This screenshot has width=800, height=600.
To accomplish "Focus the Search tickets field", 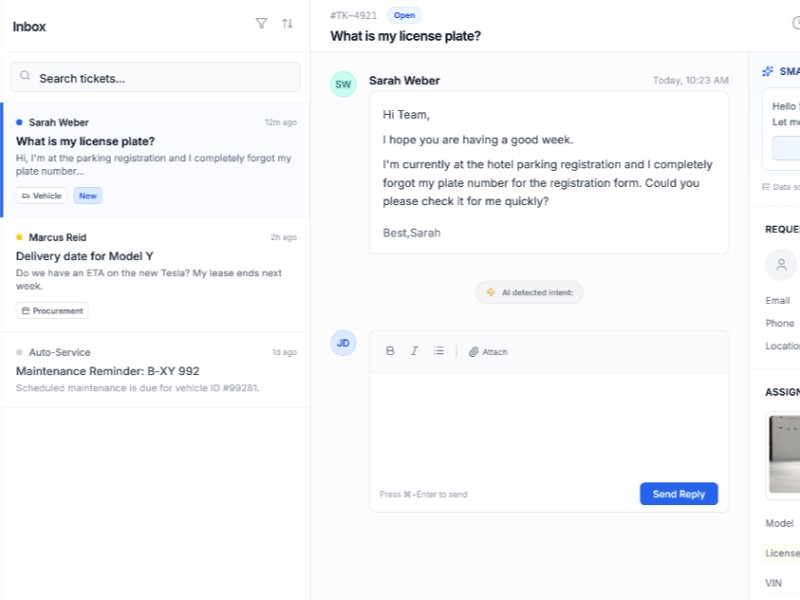I will (x=155, y=77).
